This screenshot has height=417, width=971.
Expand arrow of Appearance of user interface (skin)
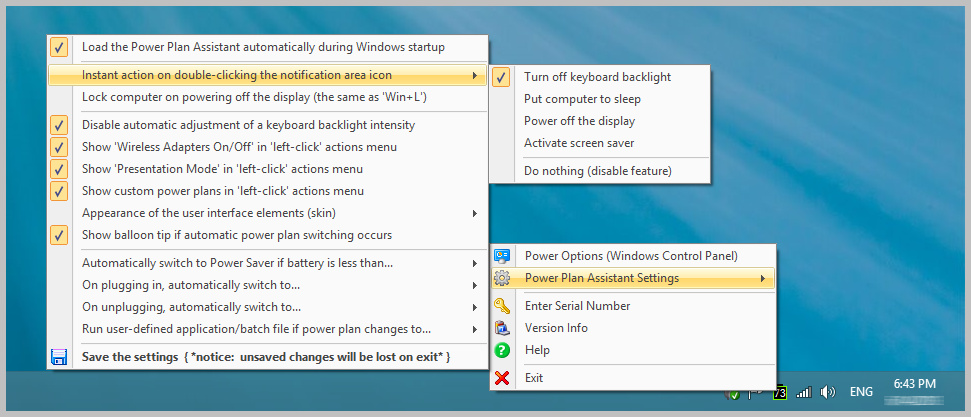(x=475, y=214)
